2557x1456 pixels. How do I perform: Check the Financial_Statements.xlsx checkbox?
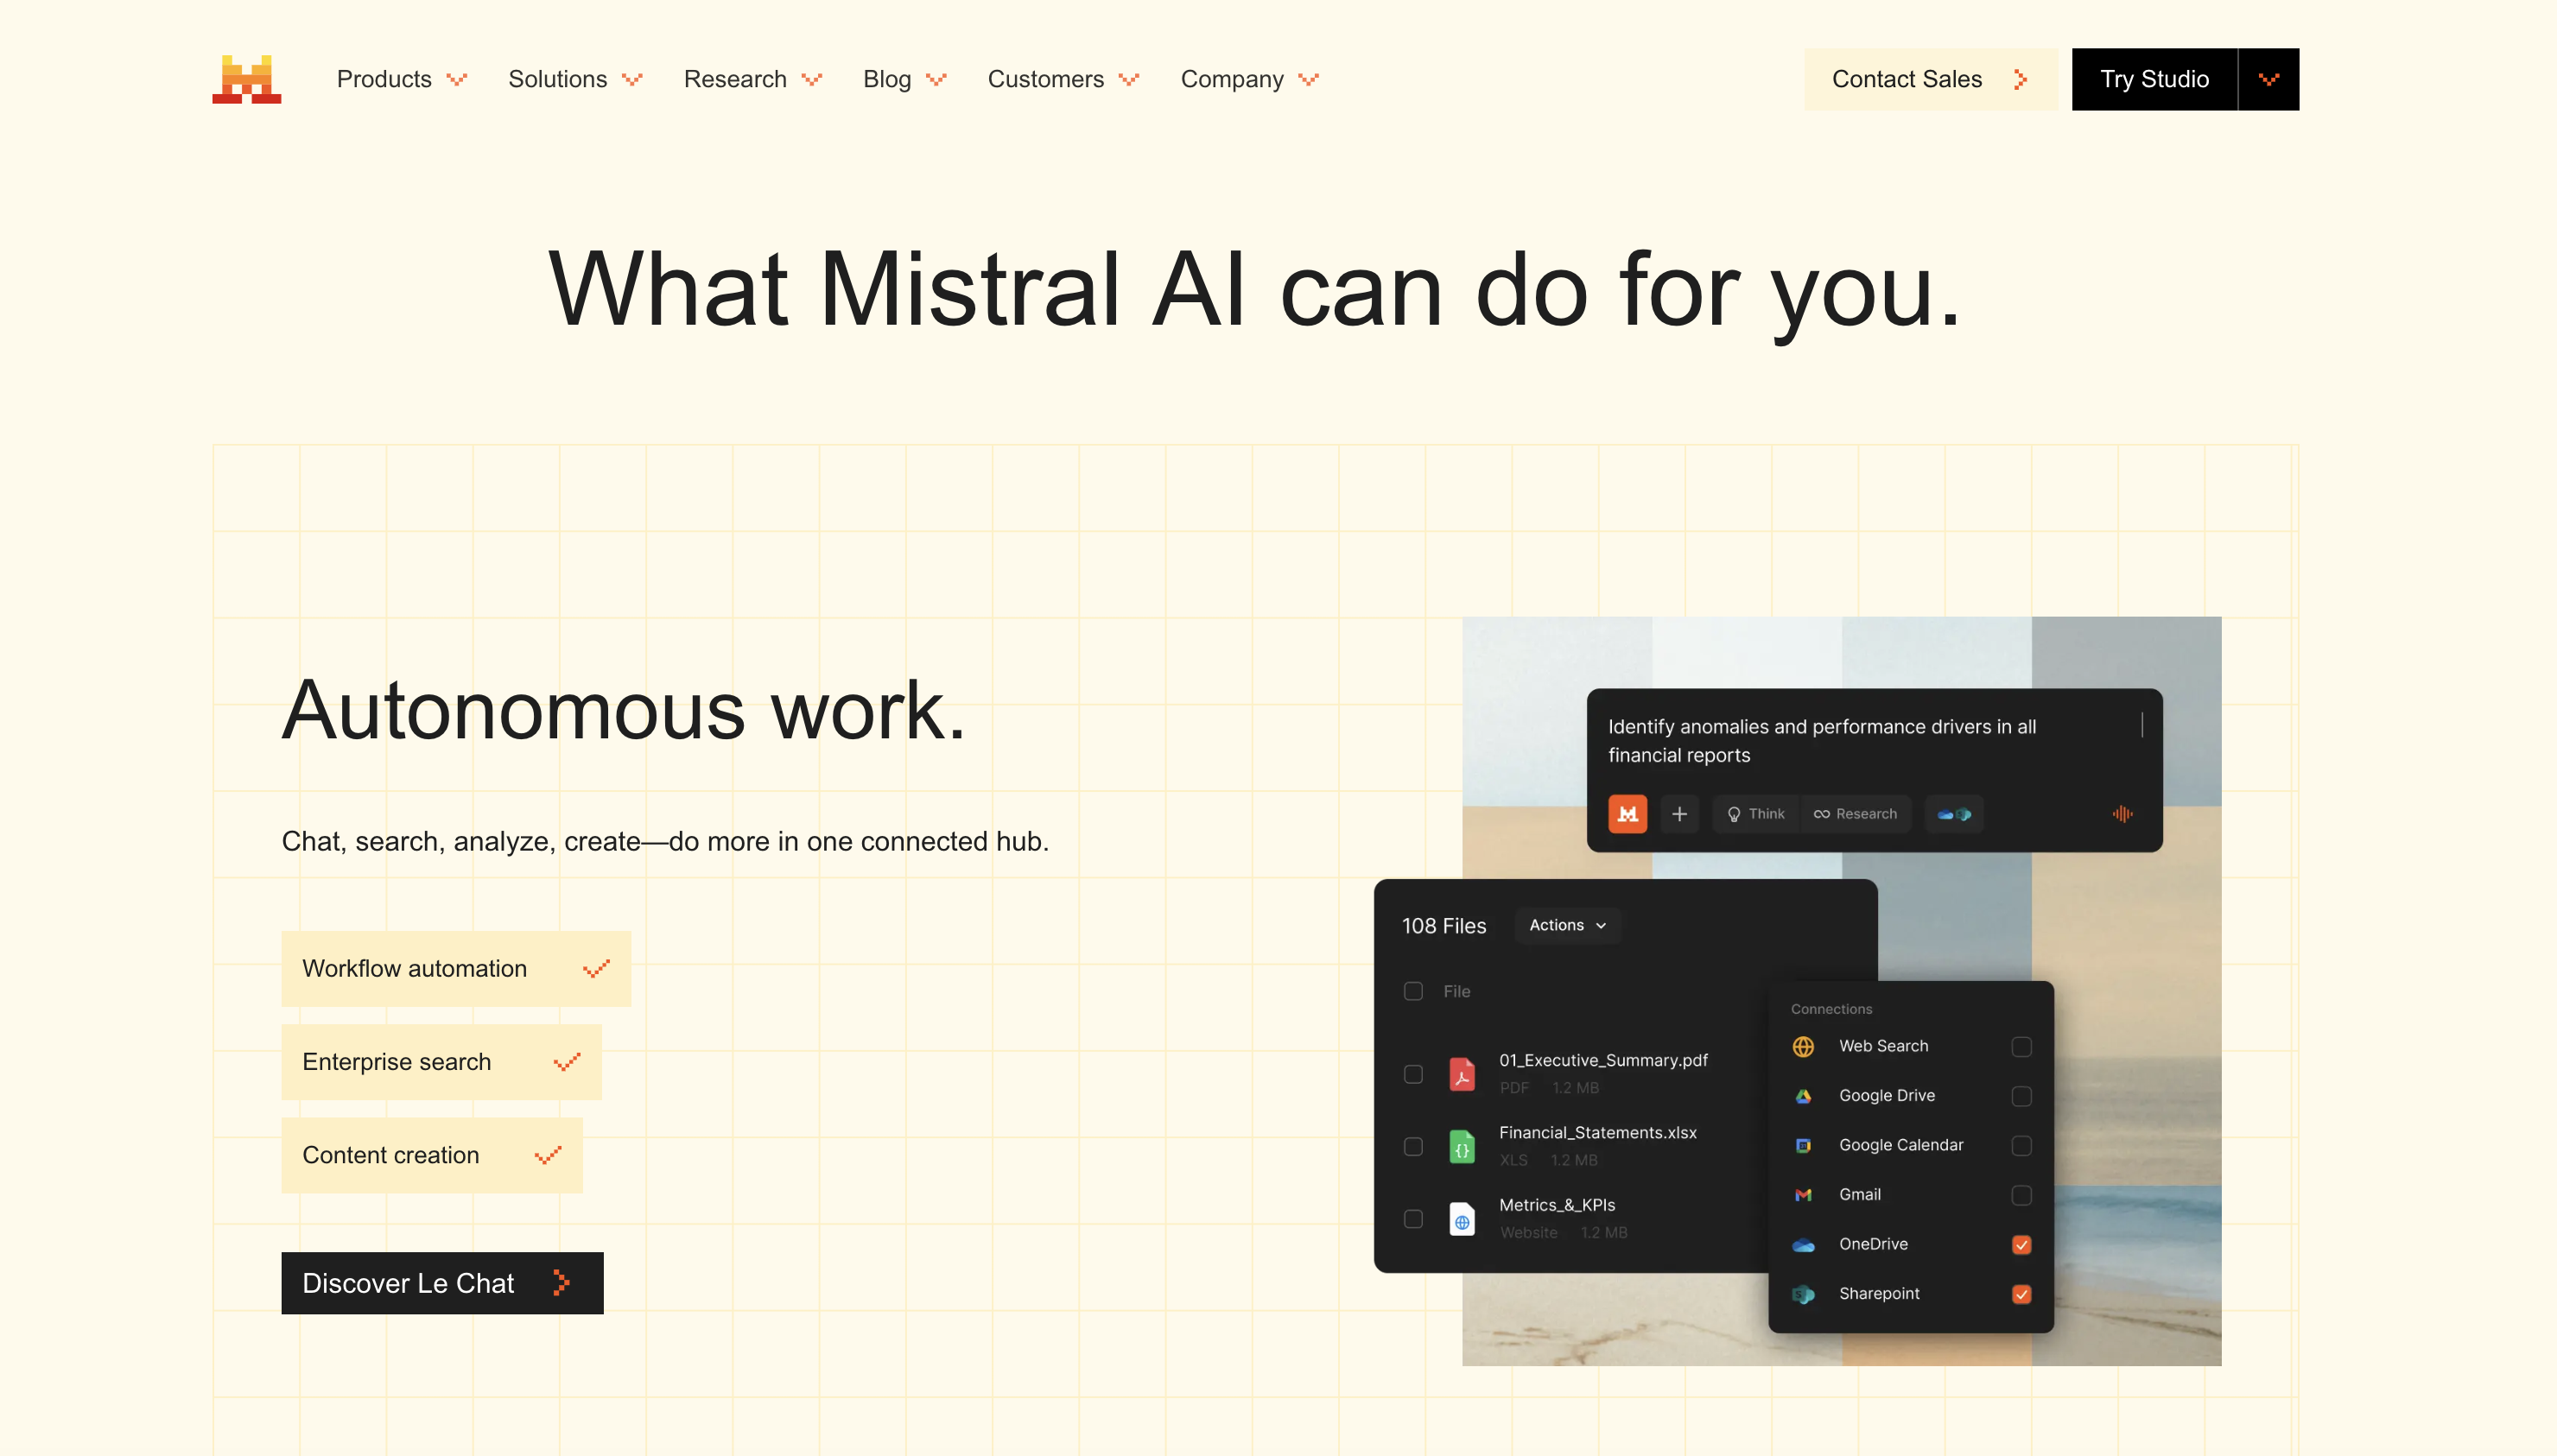tap(1412, 1145)
